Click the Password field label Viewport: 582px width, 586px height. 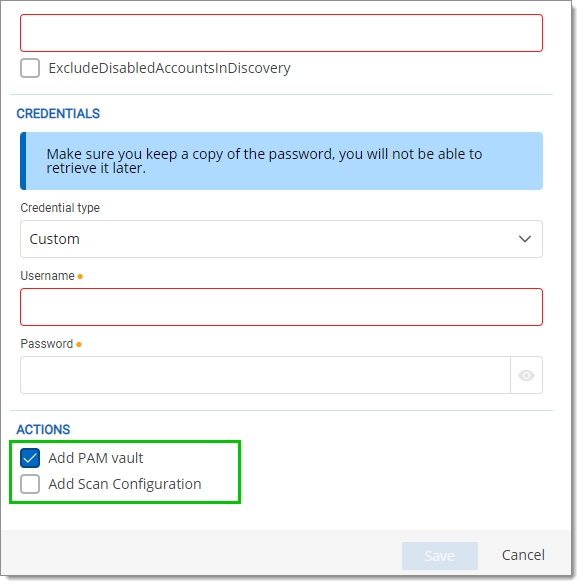pyautogui.click(x=47, y=344)
